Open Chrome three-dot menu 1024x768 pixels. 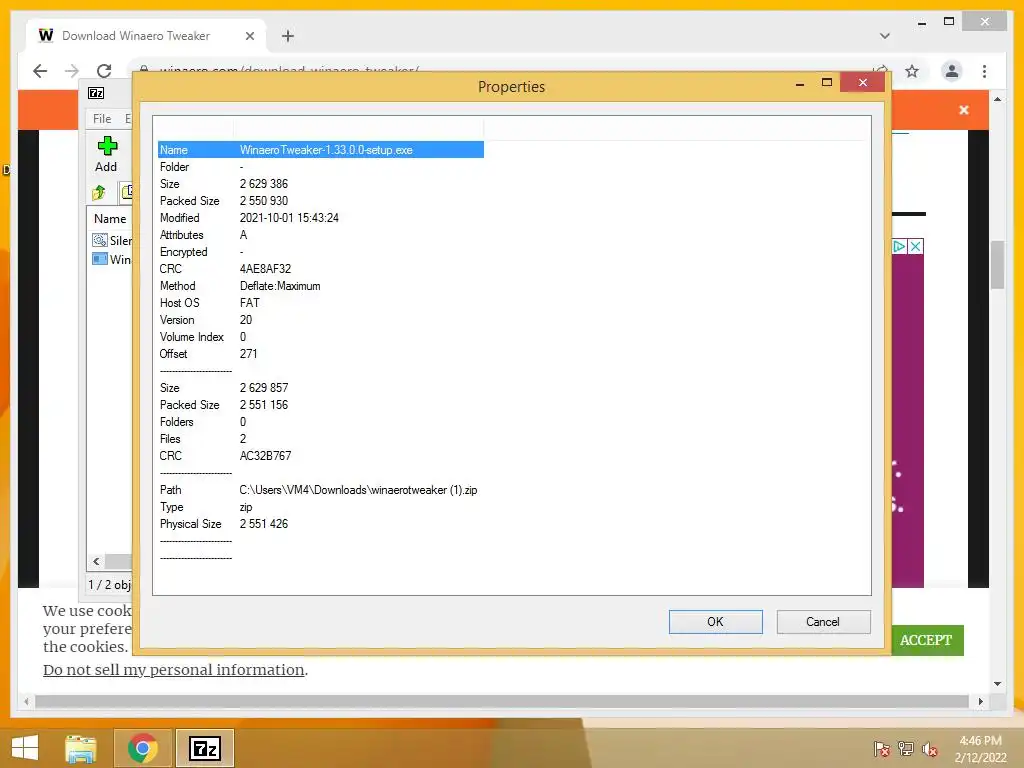point(984,71)
